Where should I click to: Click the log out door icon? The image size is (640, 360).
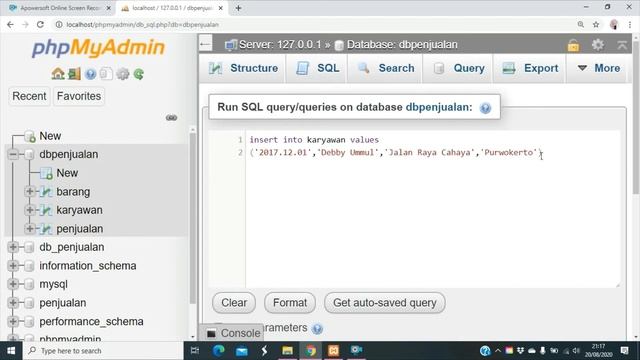coord(74,74)
